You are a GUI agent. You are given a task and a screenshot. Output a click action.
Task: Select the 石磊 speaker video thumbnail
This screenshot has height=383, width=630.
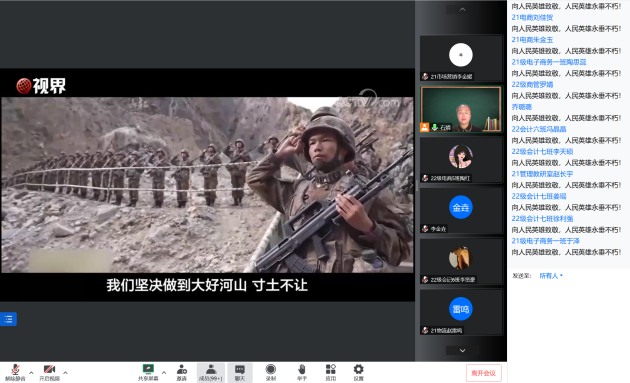pyautogui.click(x=461, y=109)
